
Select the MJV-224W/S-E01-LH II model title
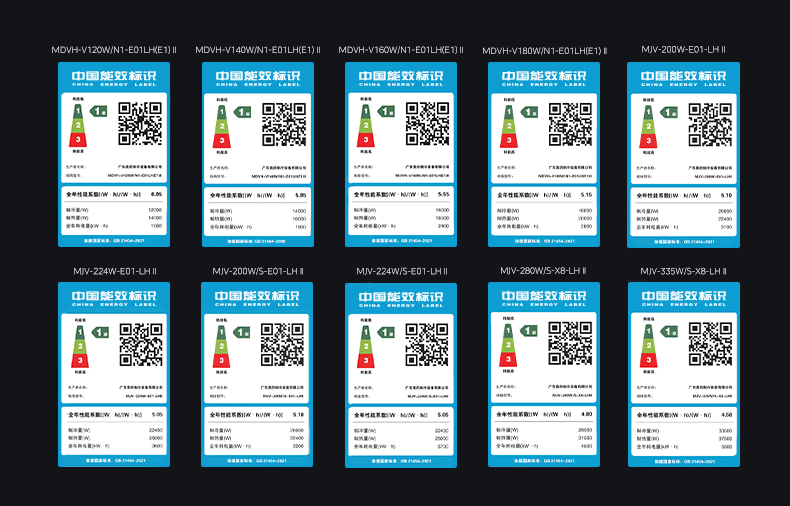401,271
